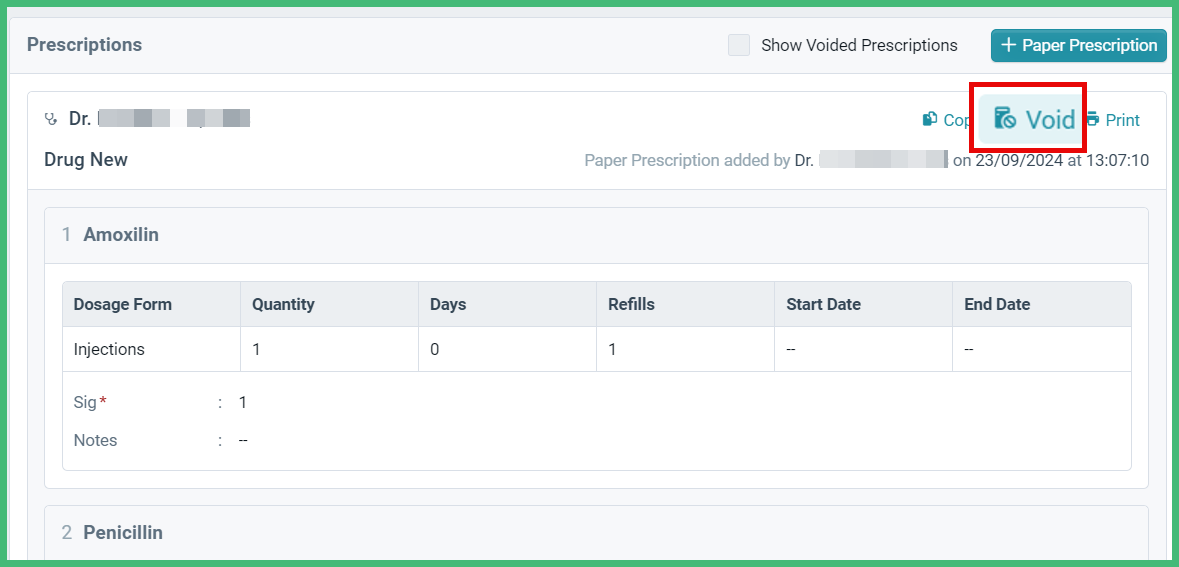
Task: Click the stethoscope icon beside doctor name
Action: coord(51,119)
